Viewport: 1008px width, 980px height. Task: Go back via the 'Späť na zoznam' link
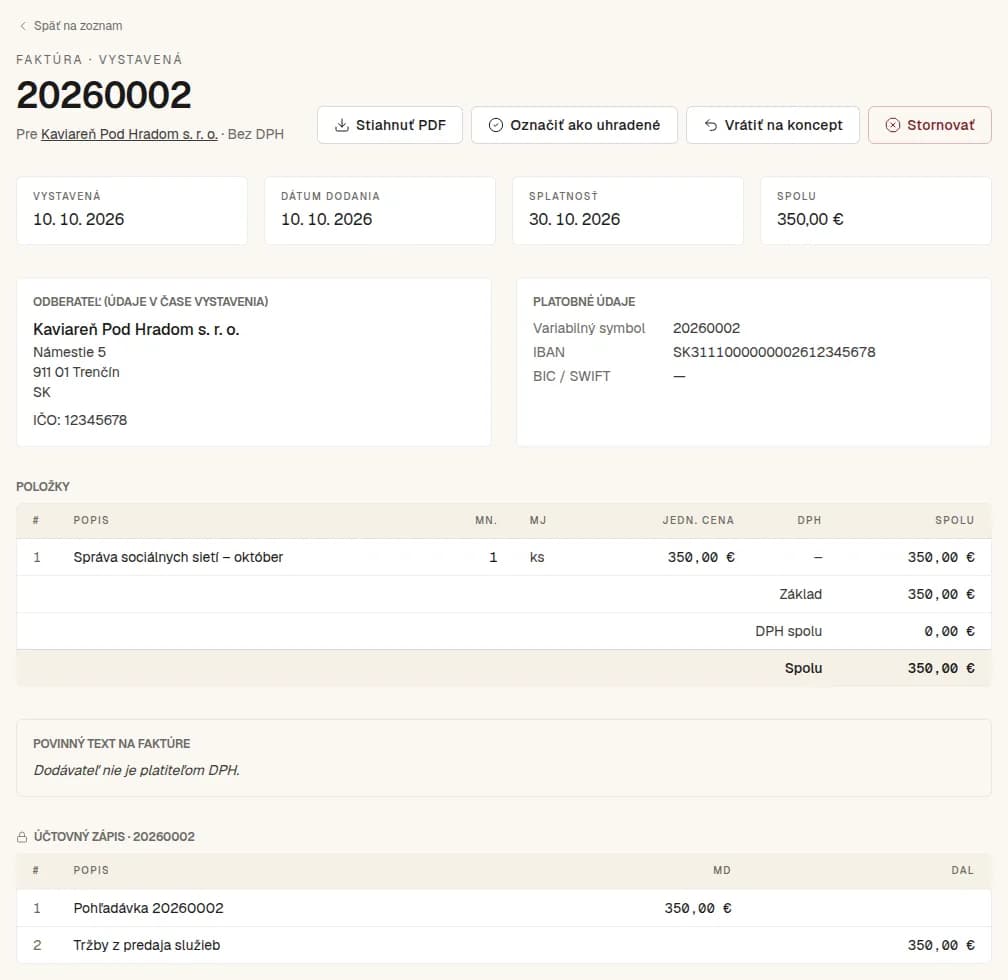71,26
